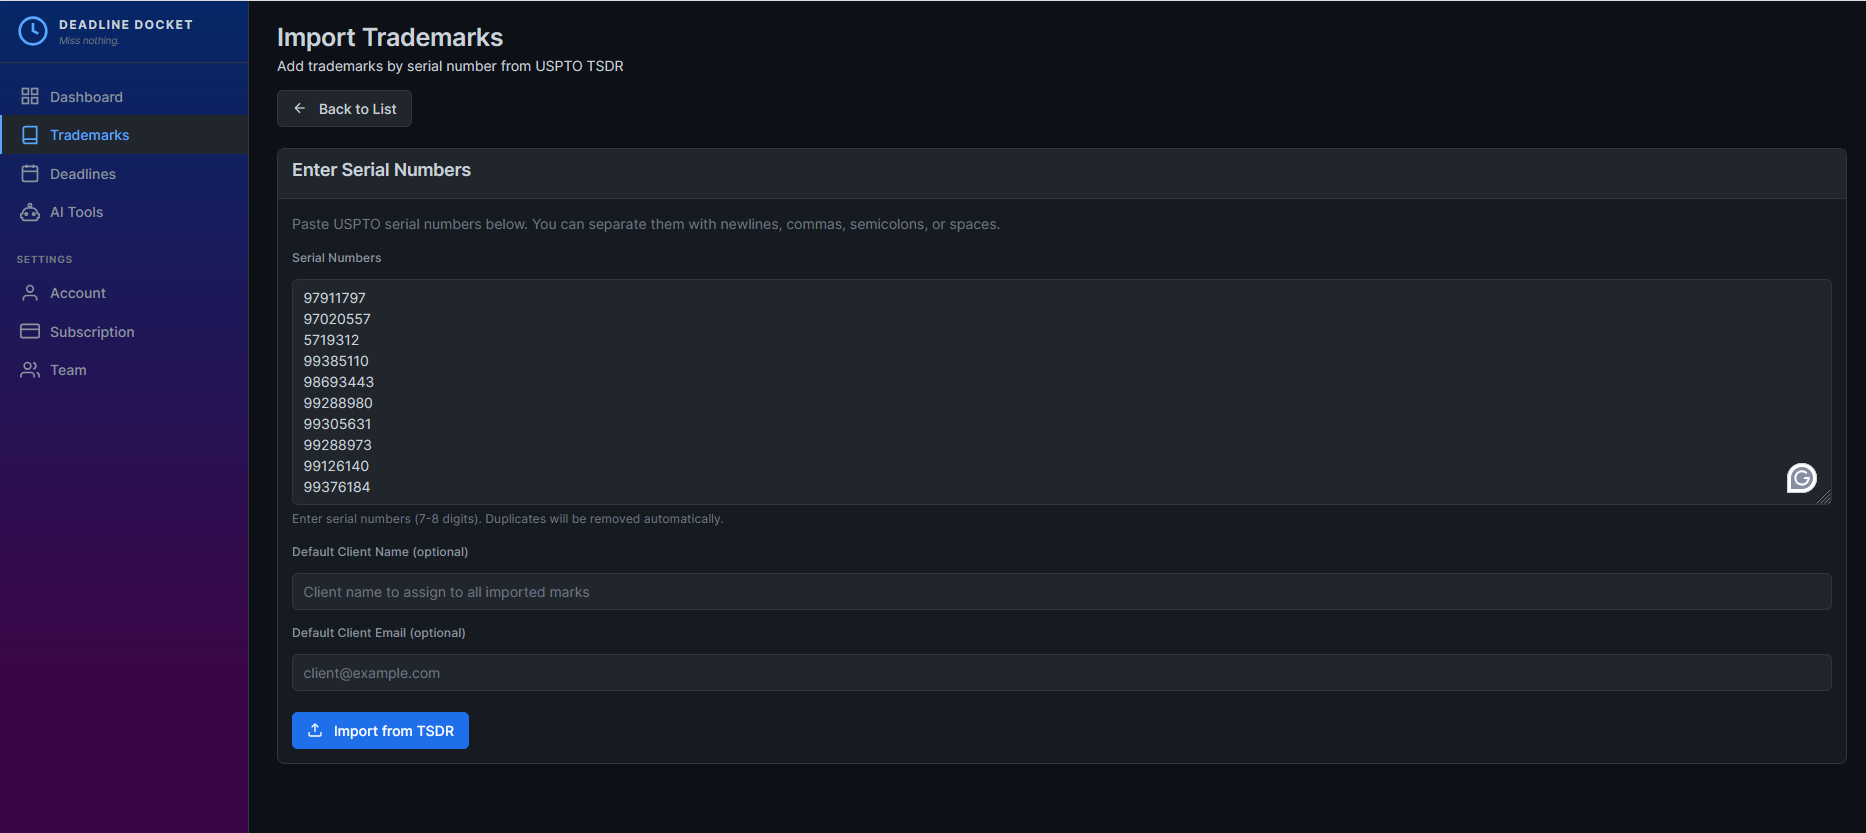Click the Subscription card icon

tap(30, 331)
